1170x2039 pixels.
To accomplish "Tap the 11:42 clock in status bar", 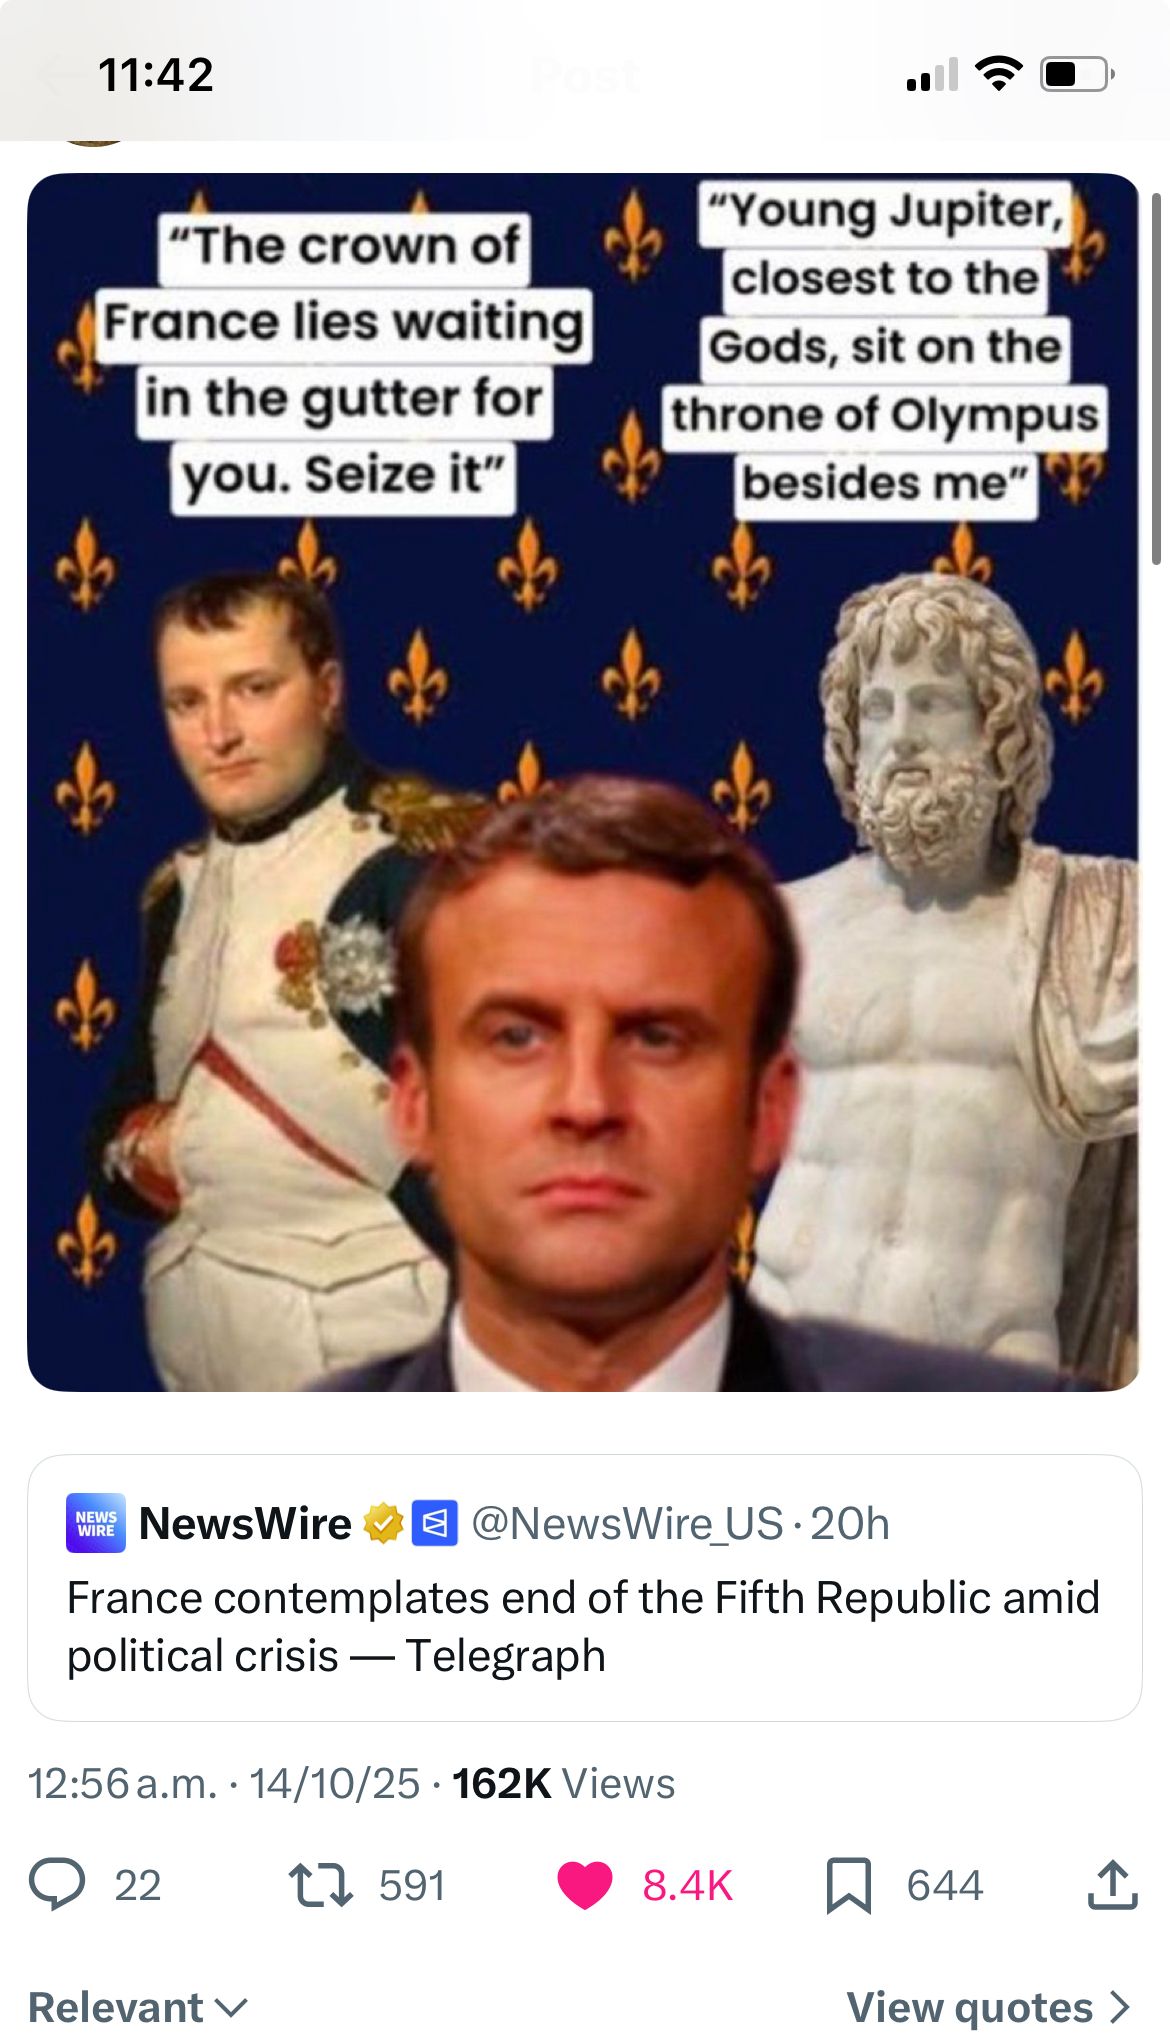I will [156, 75].
